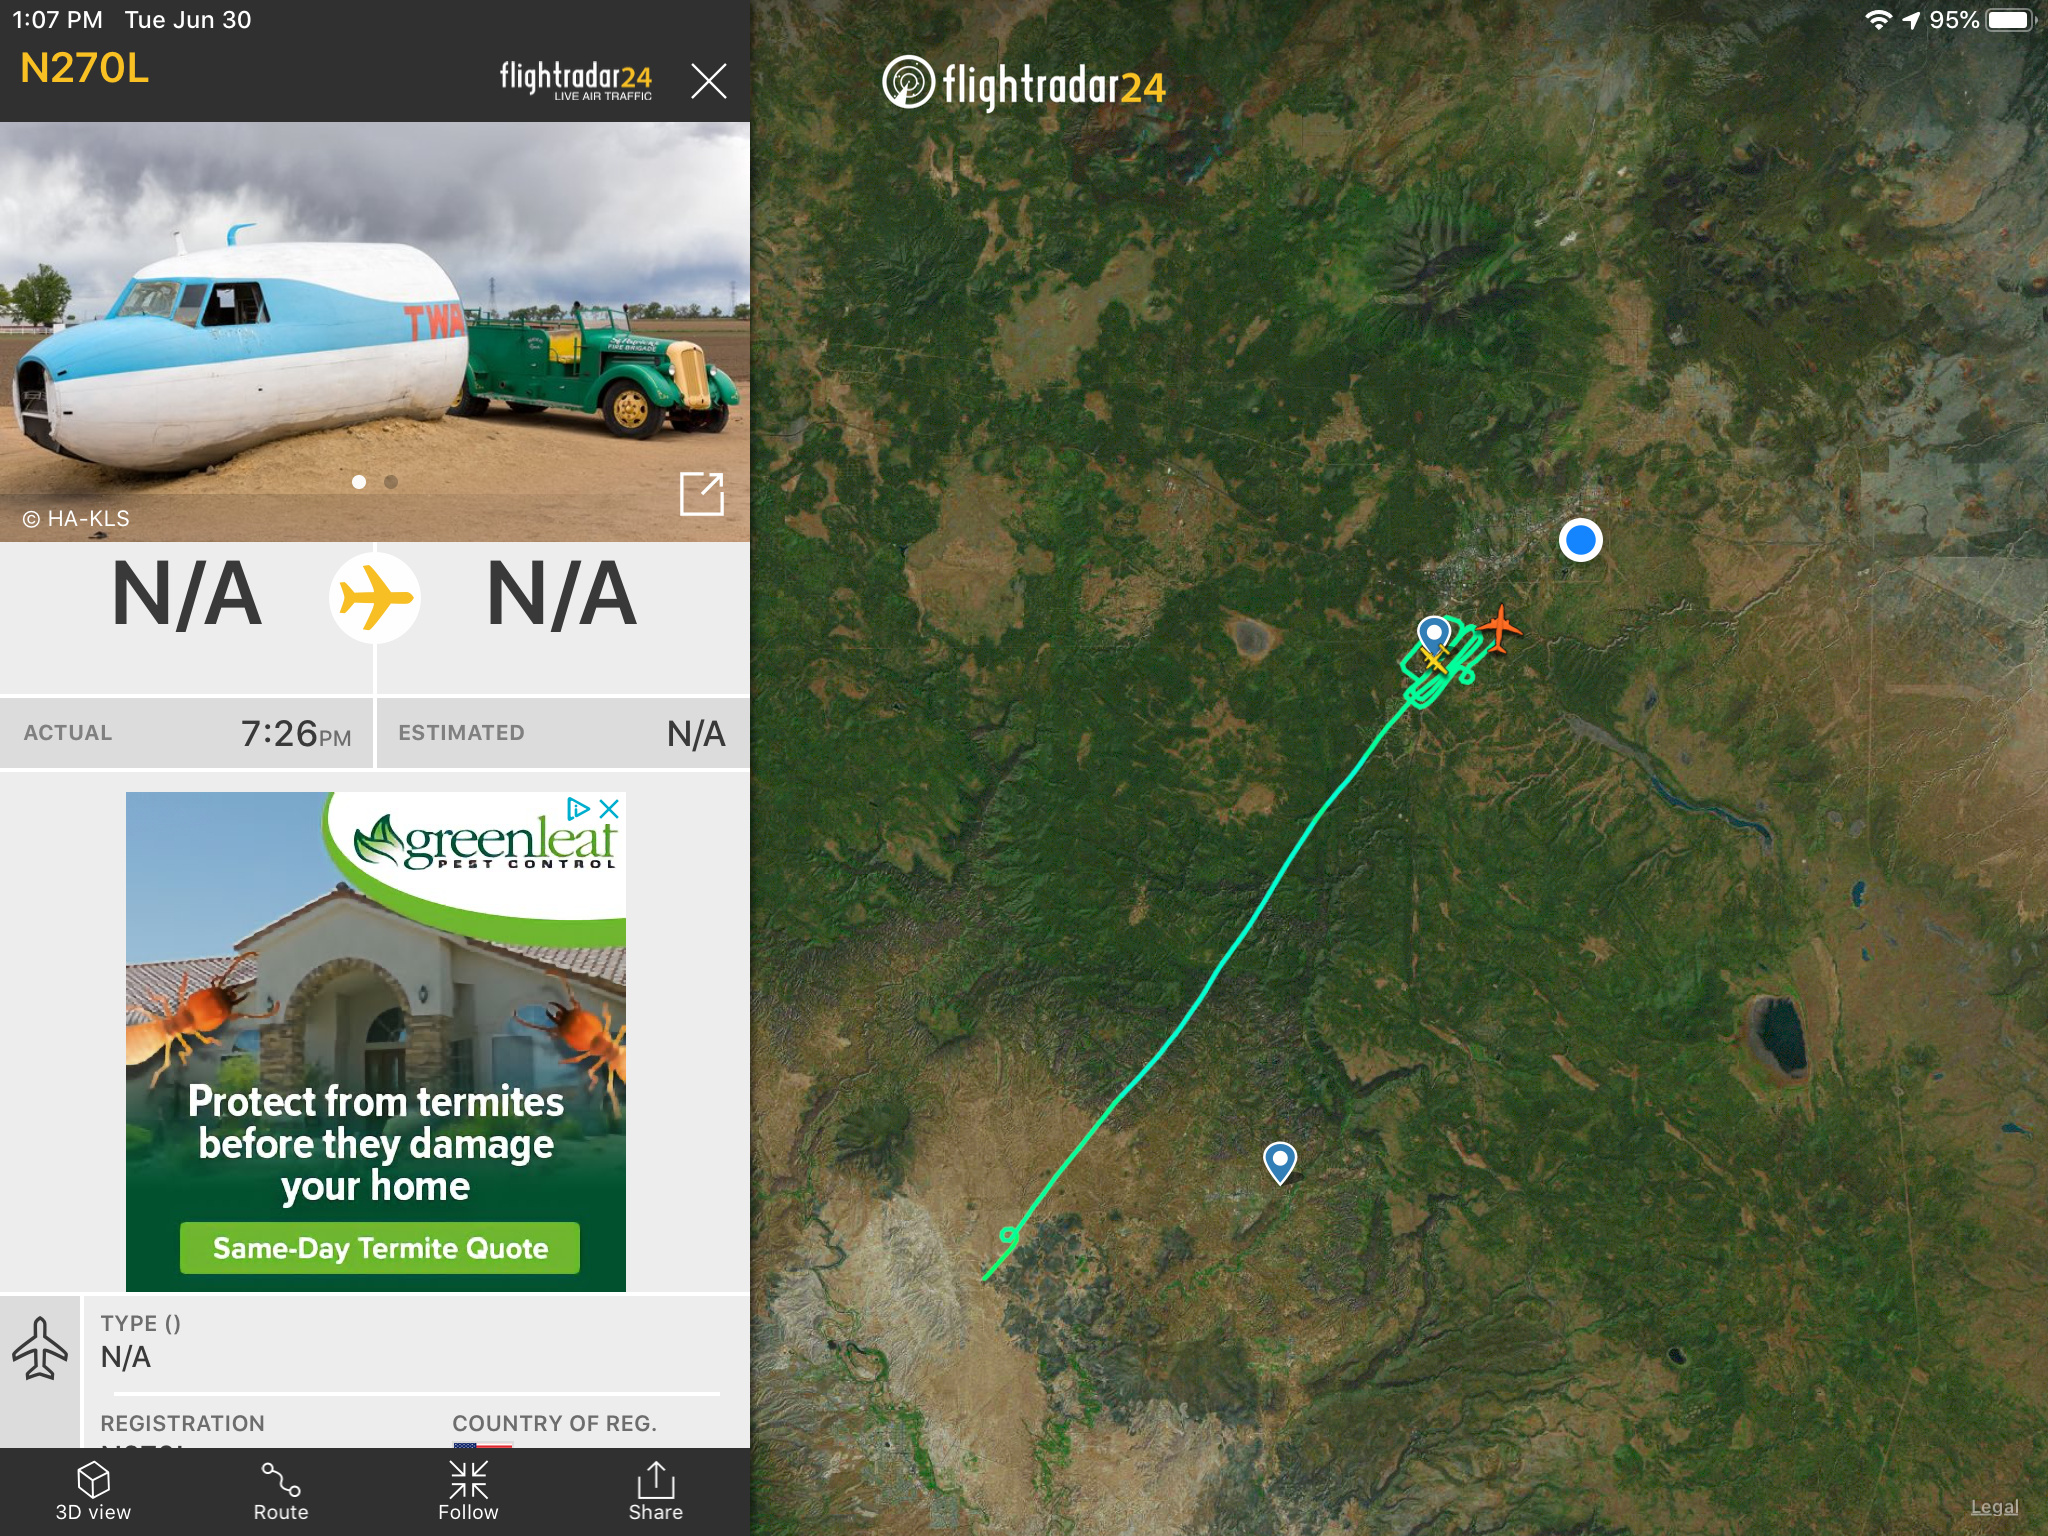Select the first photo page dot
This screenshot has width=2048, height=1536.
[x=359, y=482]
